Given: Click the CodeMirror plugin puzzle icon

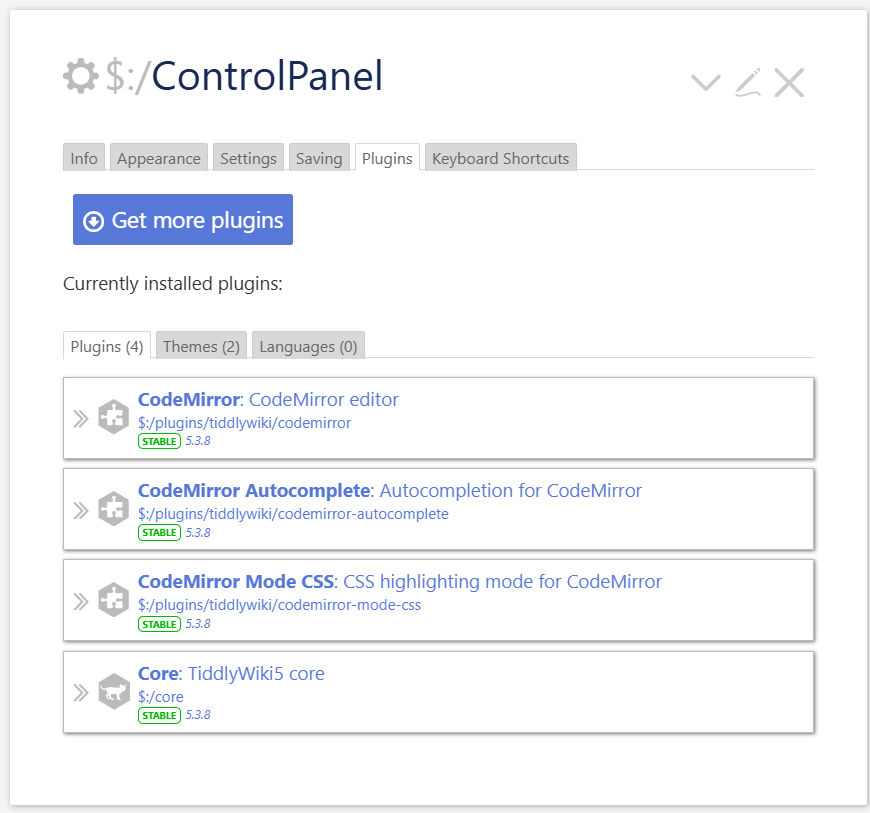Looking at the screenshot, I should pos(114,418).
